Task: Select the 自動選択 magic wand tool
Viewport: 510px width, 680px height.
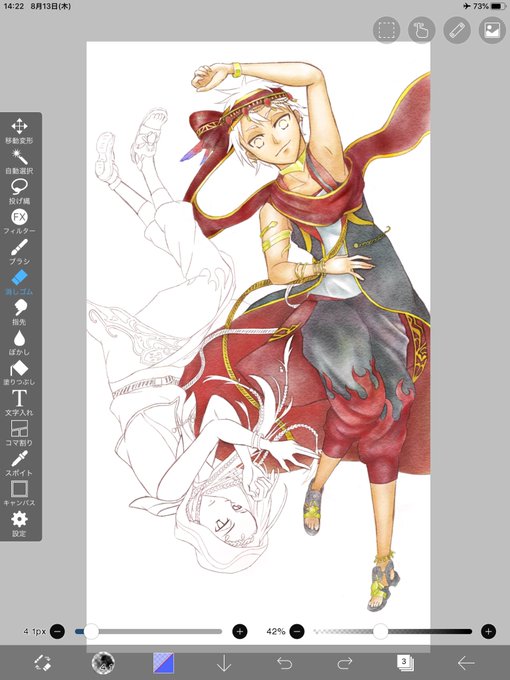Action: [19, 161]
